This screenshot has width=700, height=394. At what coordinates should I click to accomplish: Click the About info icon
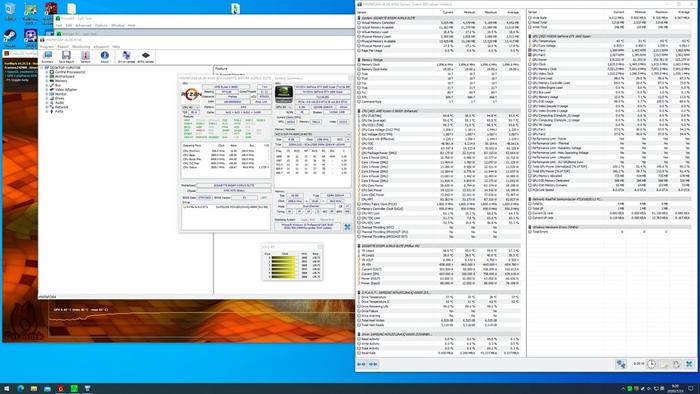tap(104, 57)
